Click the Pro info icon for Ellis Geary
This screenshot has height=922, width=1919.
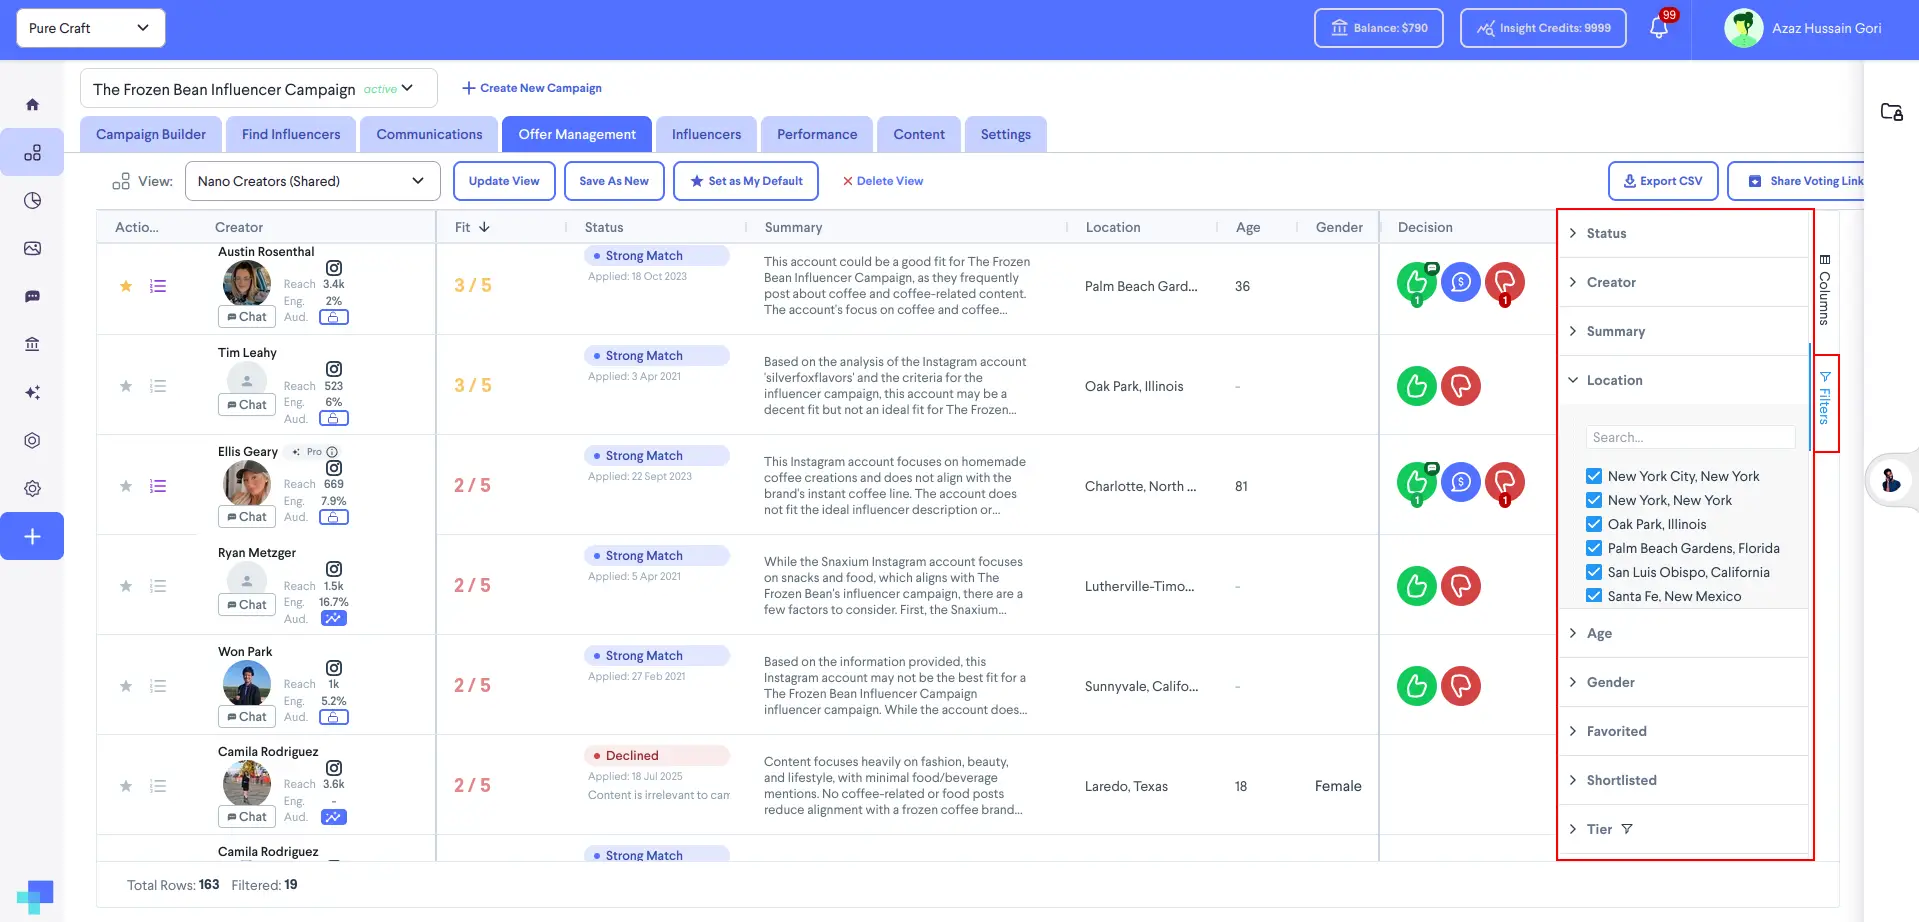coord(332,452)
